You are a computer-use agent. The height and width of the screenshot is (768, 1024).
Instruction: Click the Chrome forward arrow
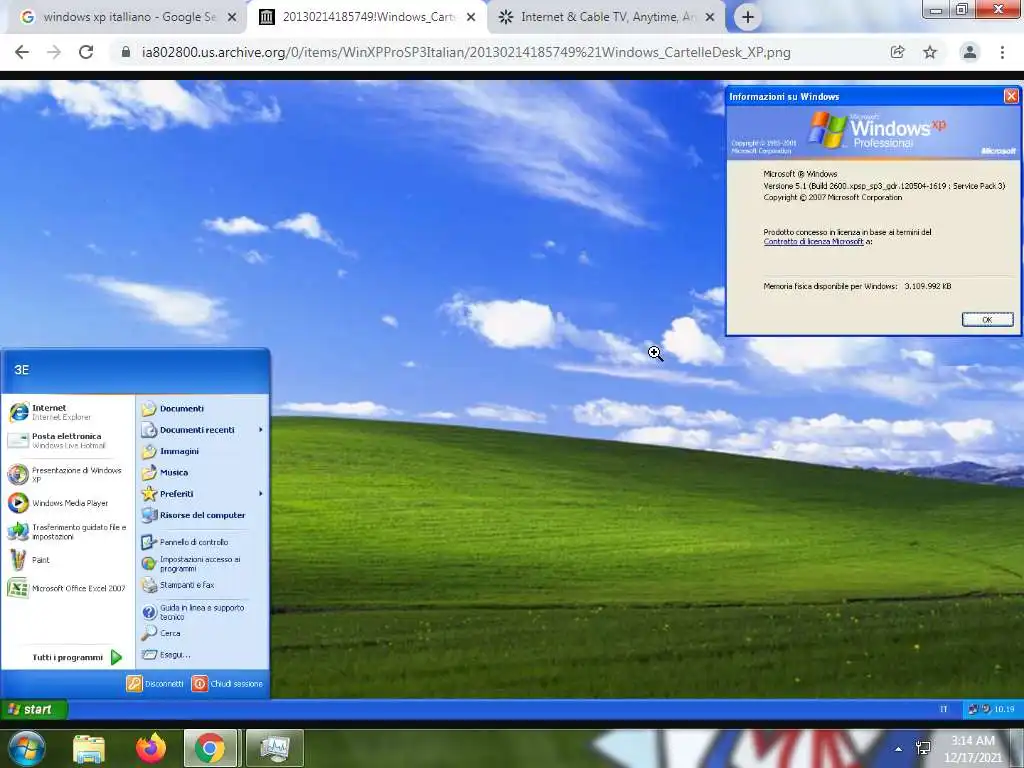(x=54, y=52)
